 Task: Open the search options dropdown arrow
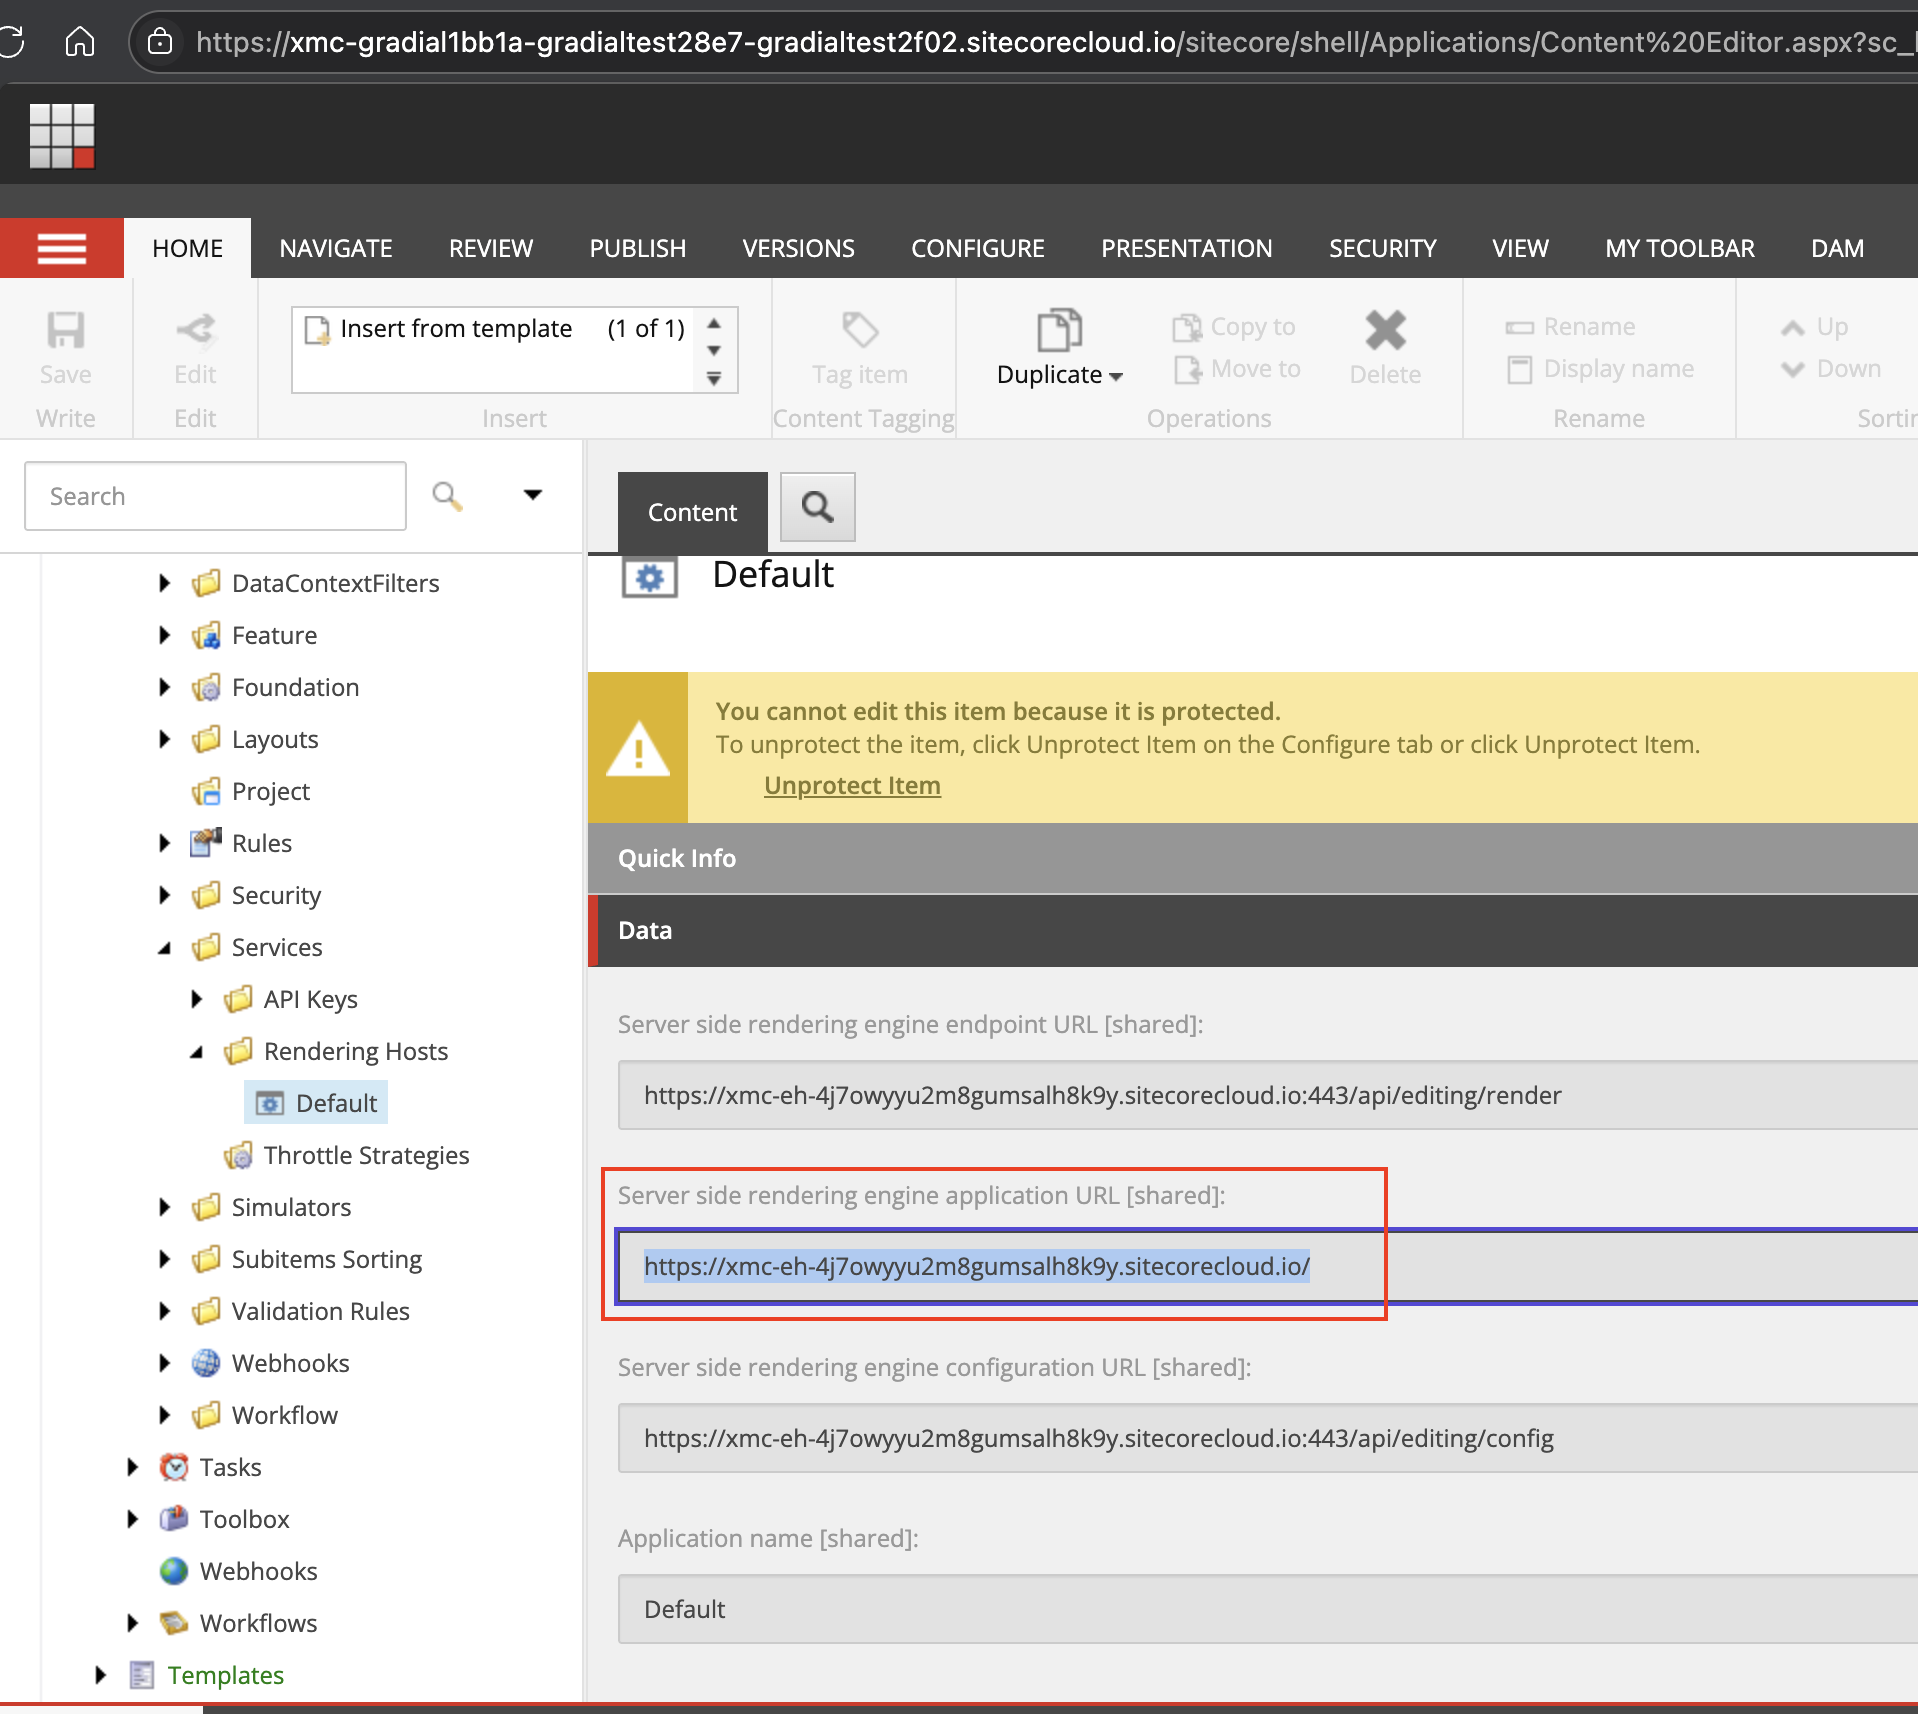[533, 495]
